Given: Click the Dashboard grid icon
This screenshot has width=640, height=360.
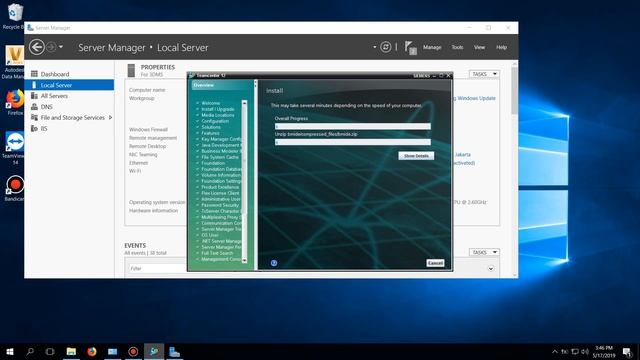Looking at the screenshot, I should click(34, 74).
